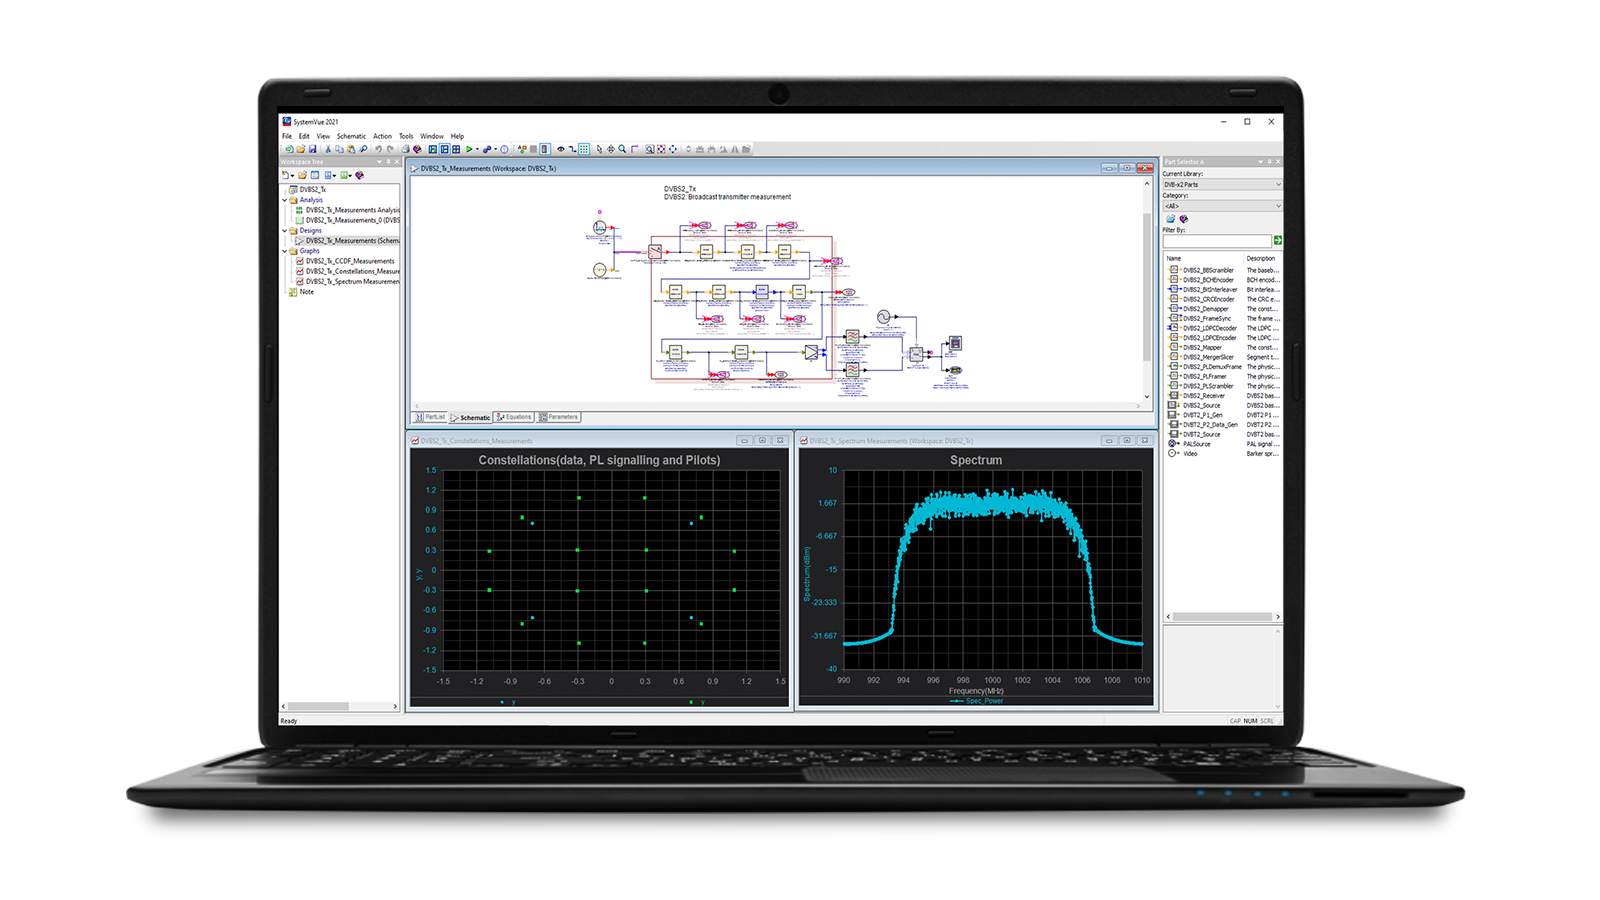
Task: Click the green filter go arrow button
Action: point(1277,241)
